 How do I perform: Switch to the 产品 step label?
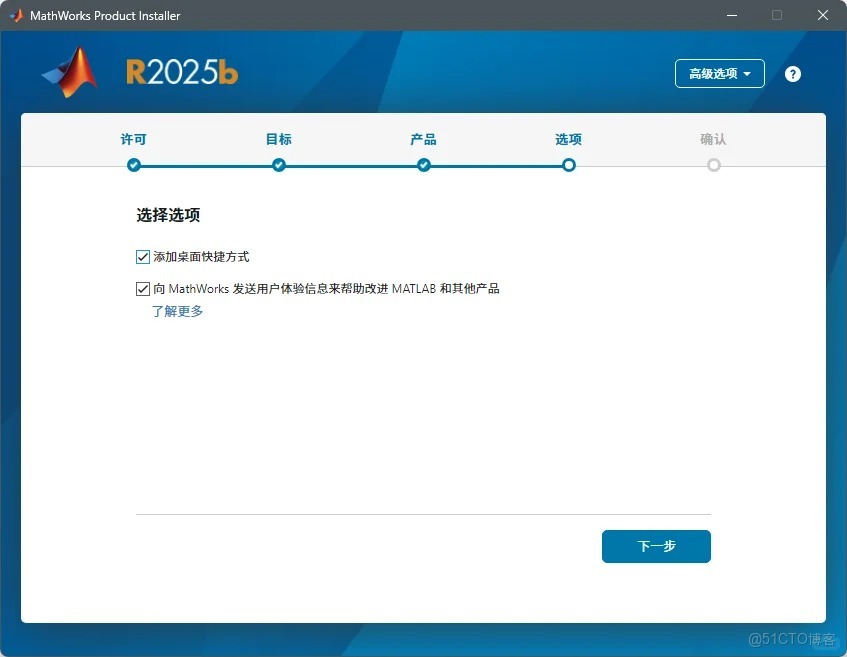(x=423, y=139)
